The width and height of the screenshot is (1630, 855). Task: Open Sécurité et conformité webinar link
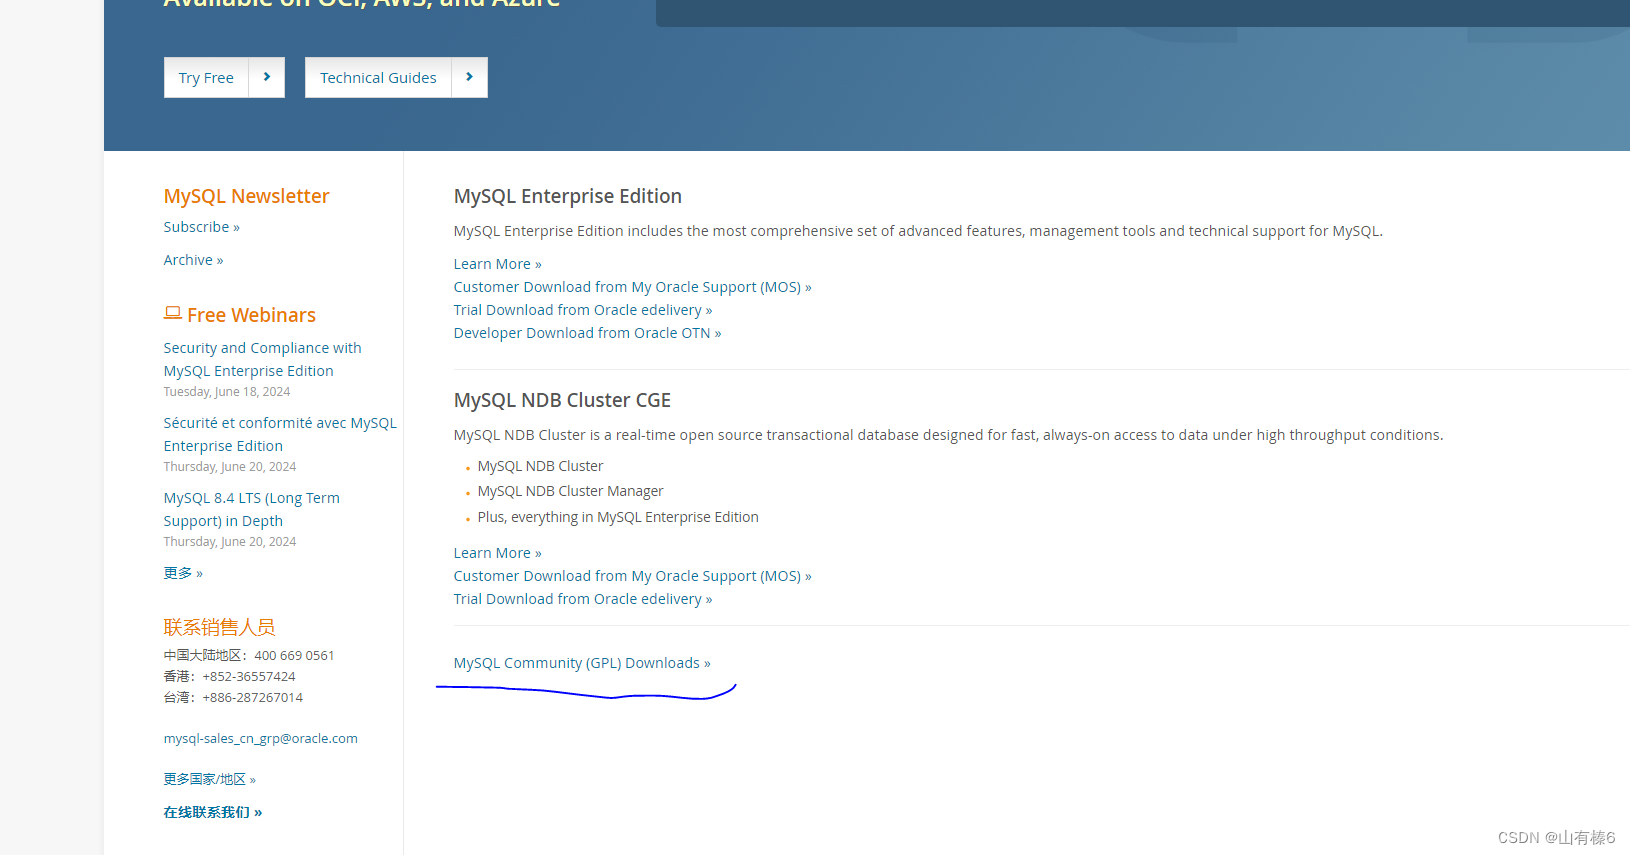pyautogui.click(x=280, y=434)
